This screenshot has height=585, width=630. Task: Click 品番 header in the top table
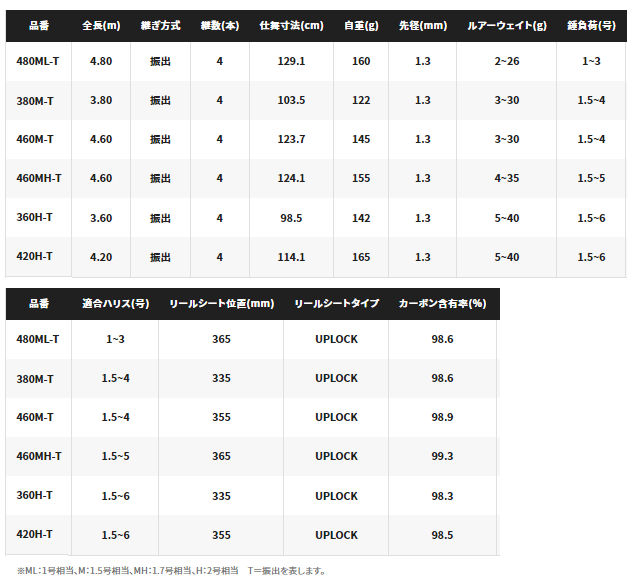[39, 26]
